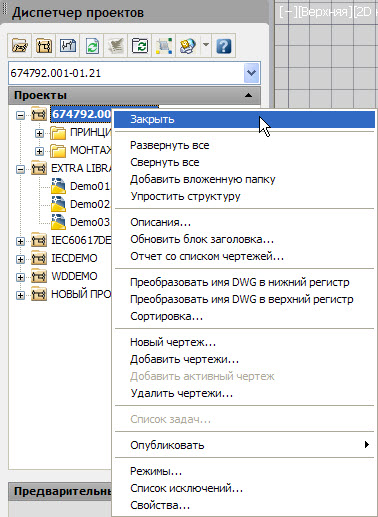Click Свойства... in the context menu

[x=160, y=505]
